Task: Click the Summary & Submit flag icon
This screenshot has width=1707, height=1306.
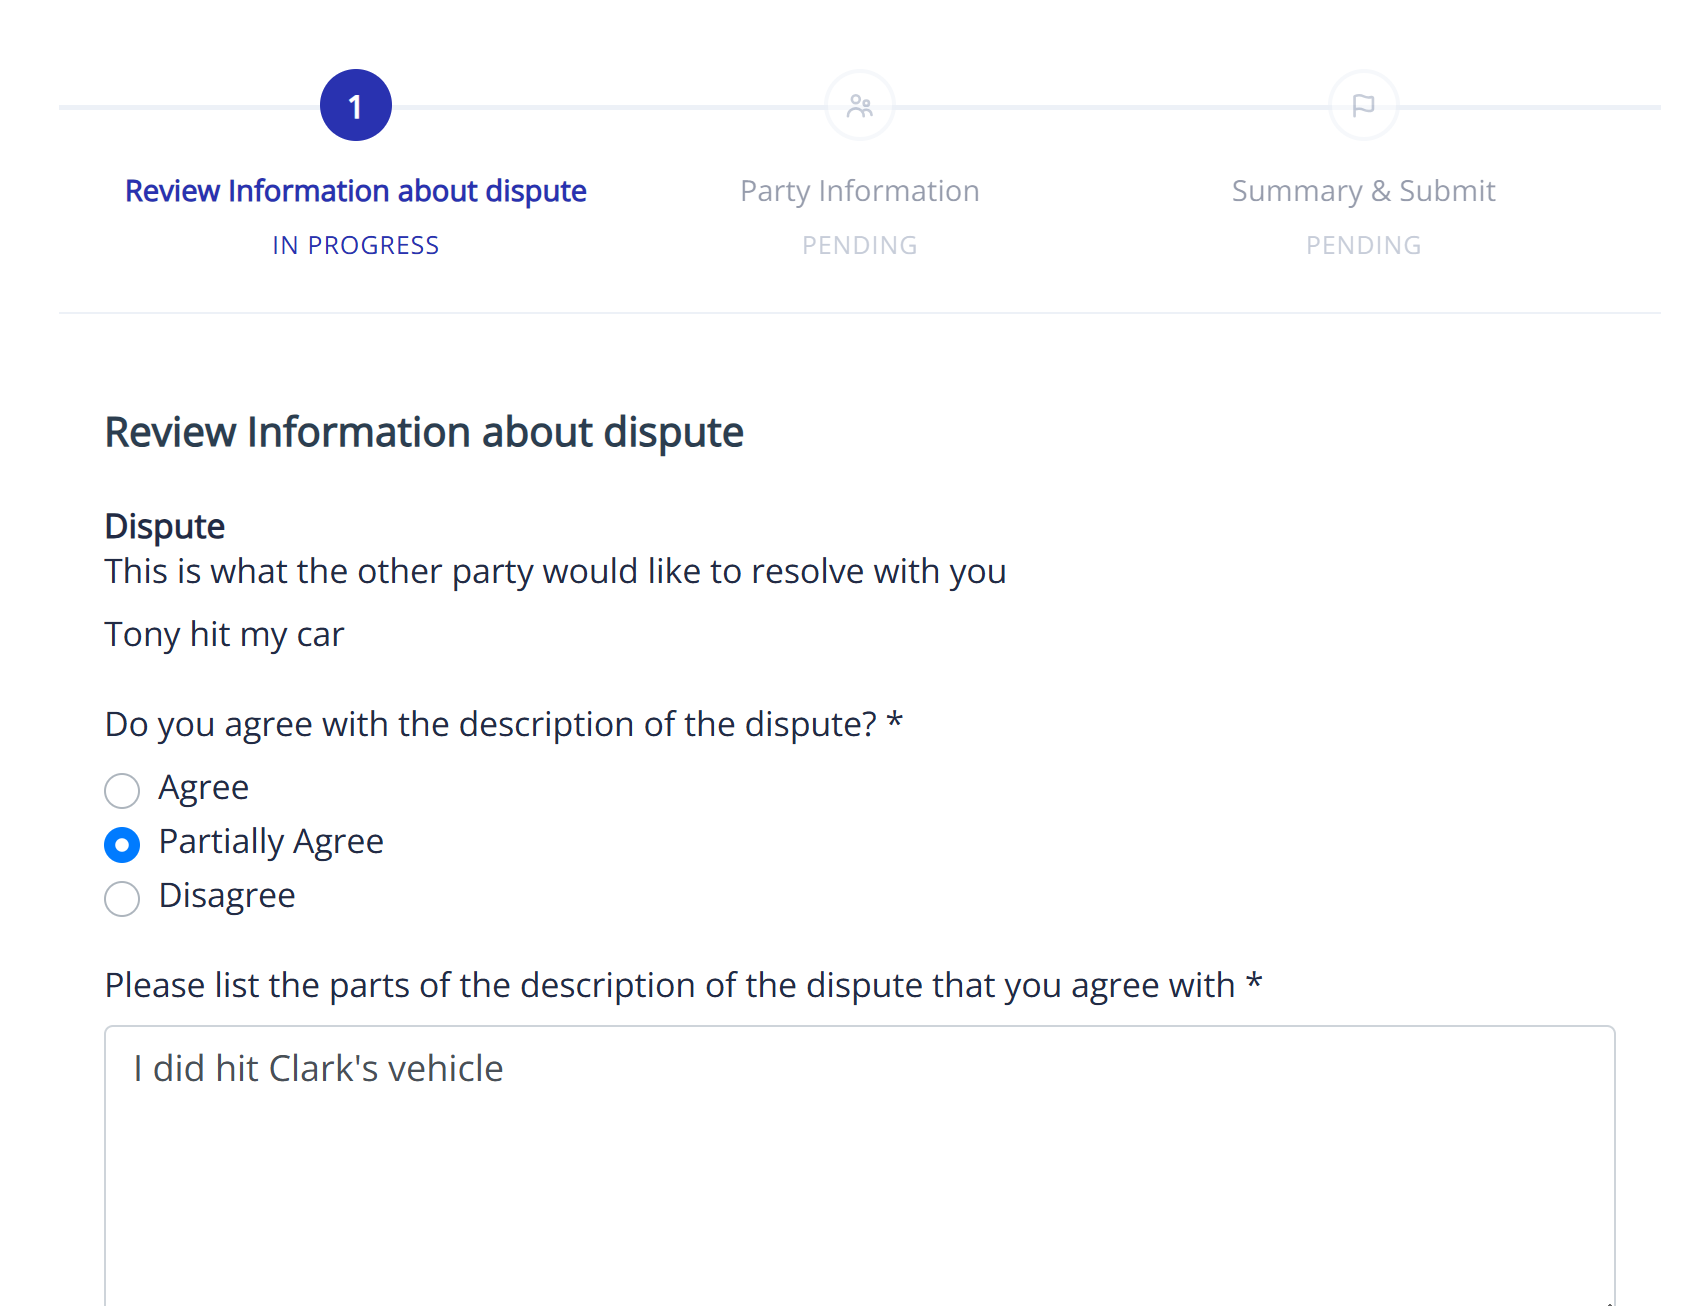Action: pos(1363,105)
